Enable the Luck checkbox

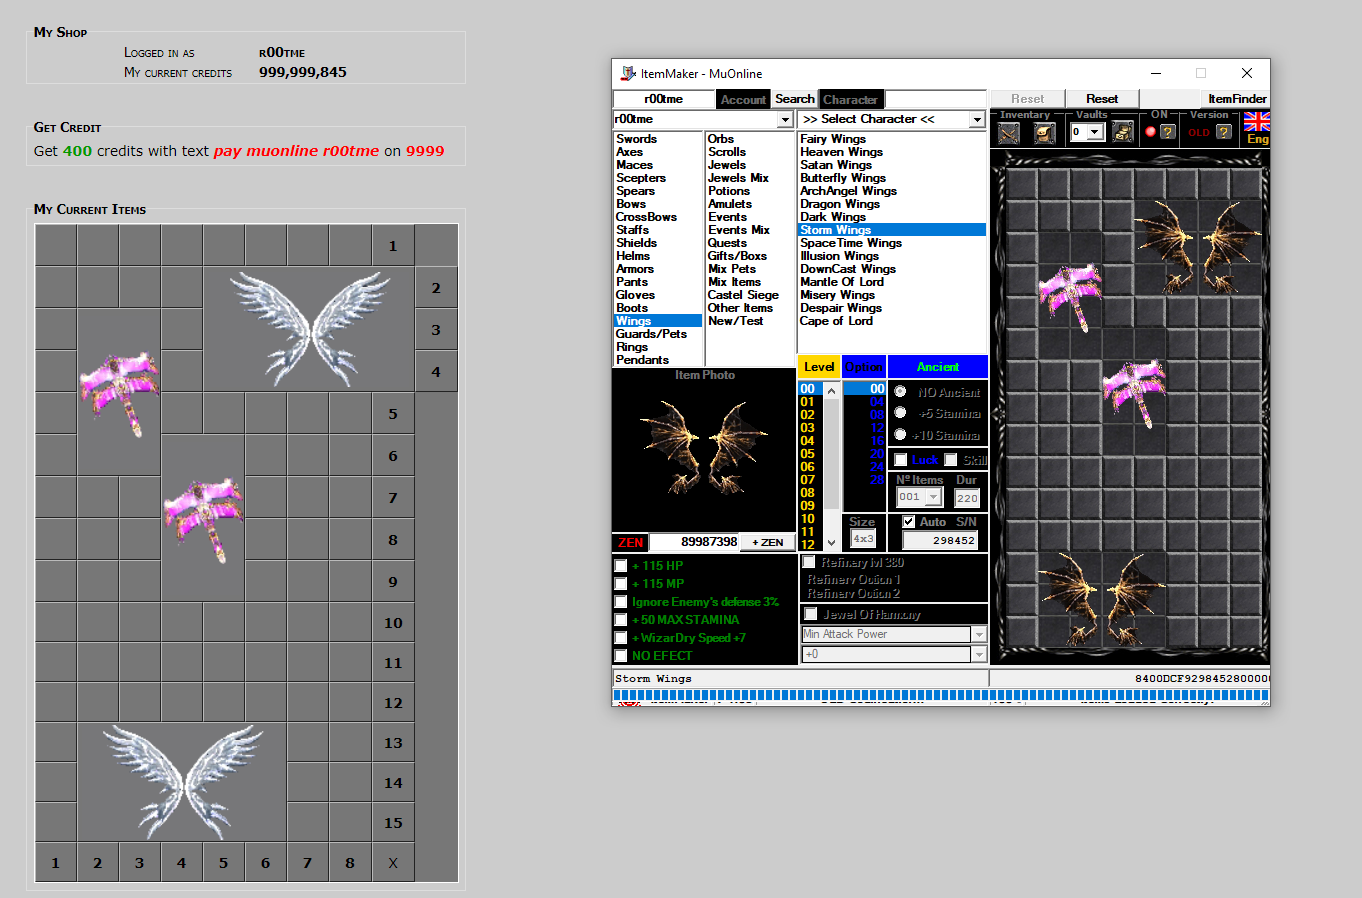click(x=901, y=460)
